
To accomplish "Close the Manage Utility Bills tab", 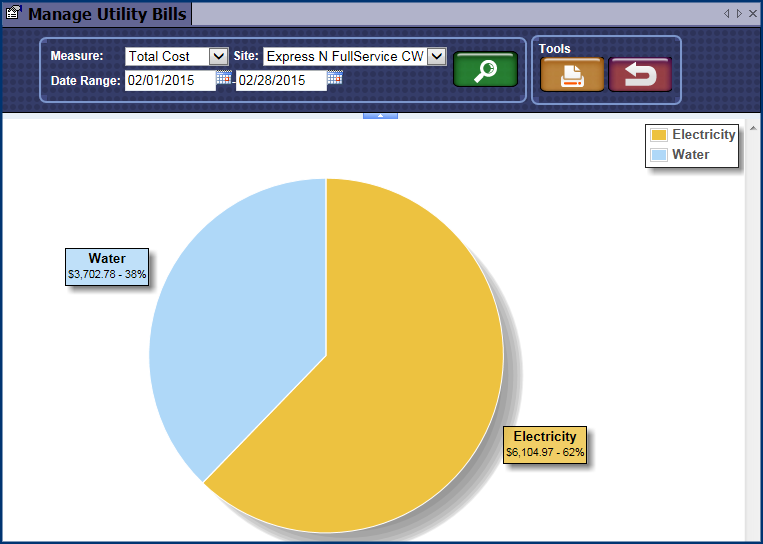I will click(752, 14).
